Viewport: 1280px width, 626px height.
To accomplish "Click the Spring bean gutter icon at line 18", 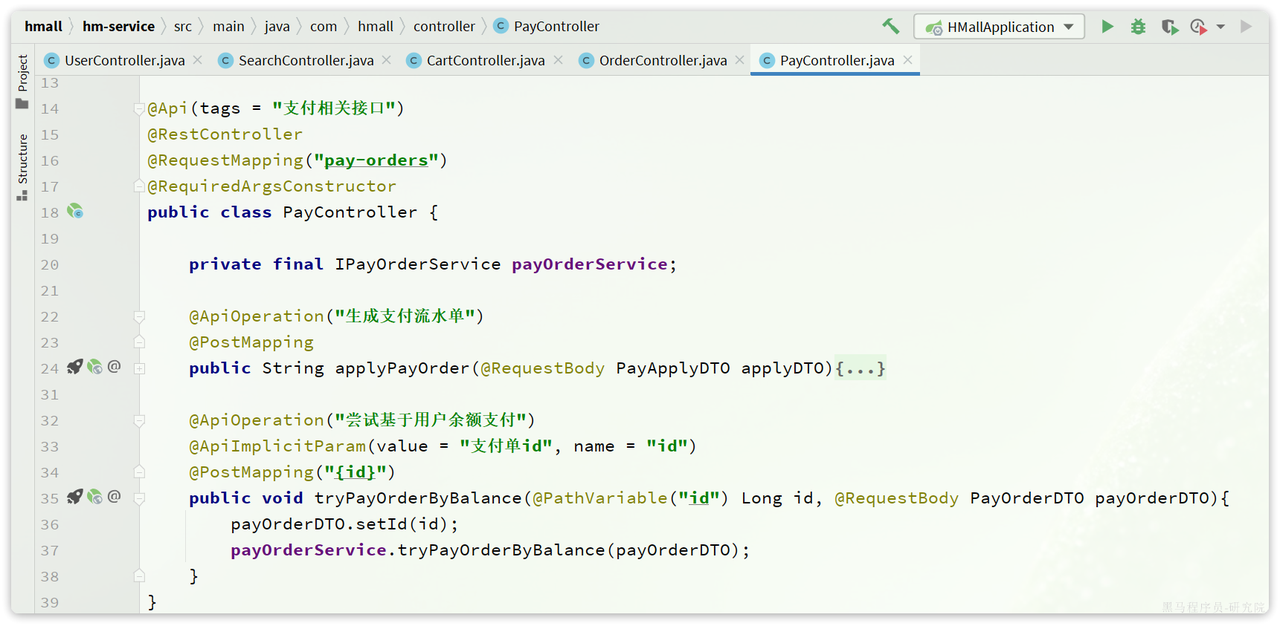I will tap(75, 211).
